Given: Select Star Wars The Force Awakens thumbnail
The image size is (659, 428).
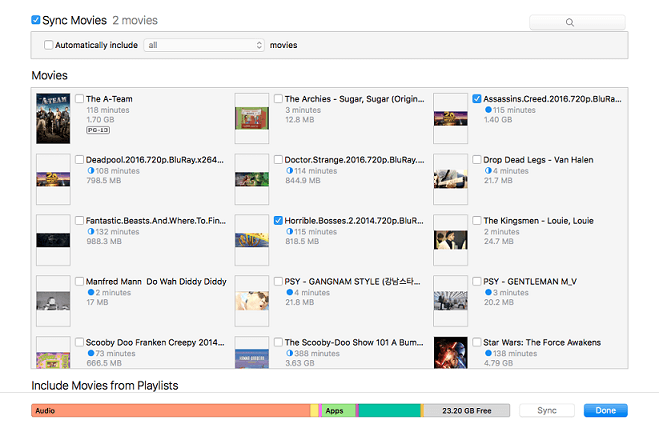Looking at the screenshot, I should click(x=449, y=354).
